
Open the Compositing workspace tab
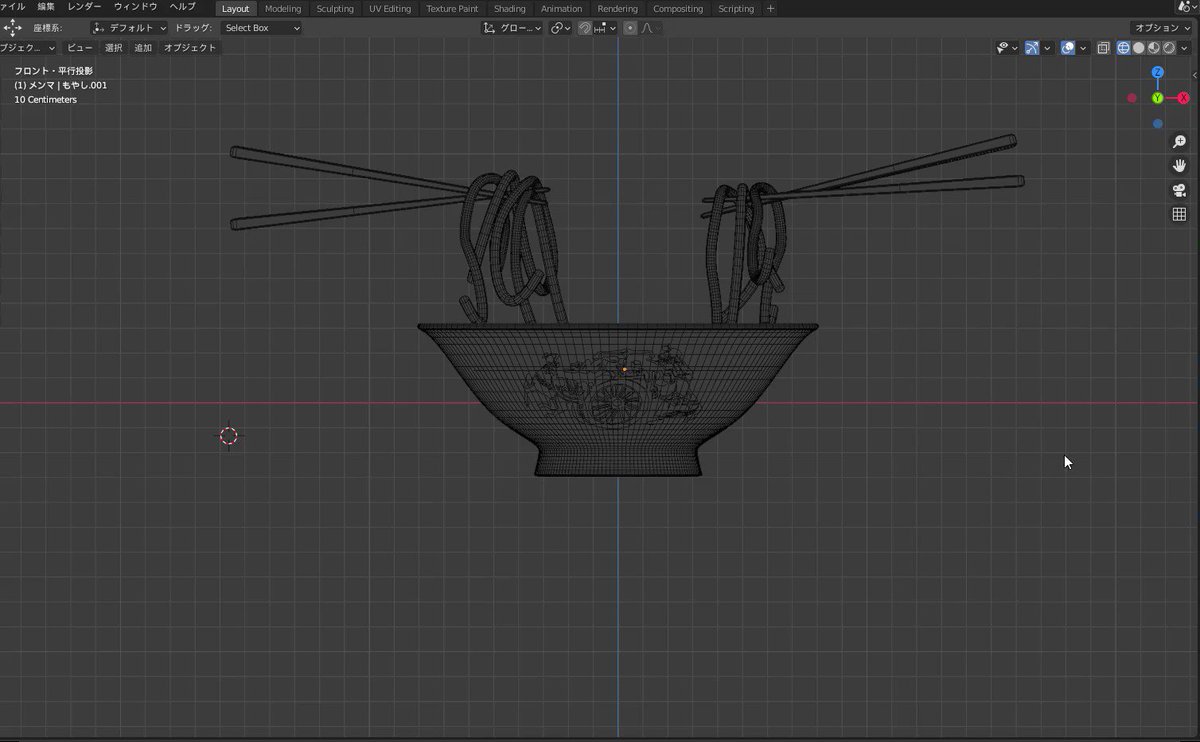pyautogui.click(x=678, y=8)
